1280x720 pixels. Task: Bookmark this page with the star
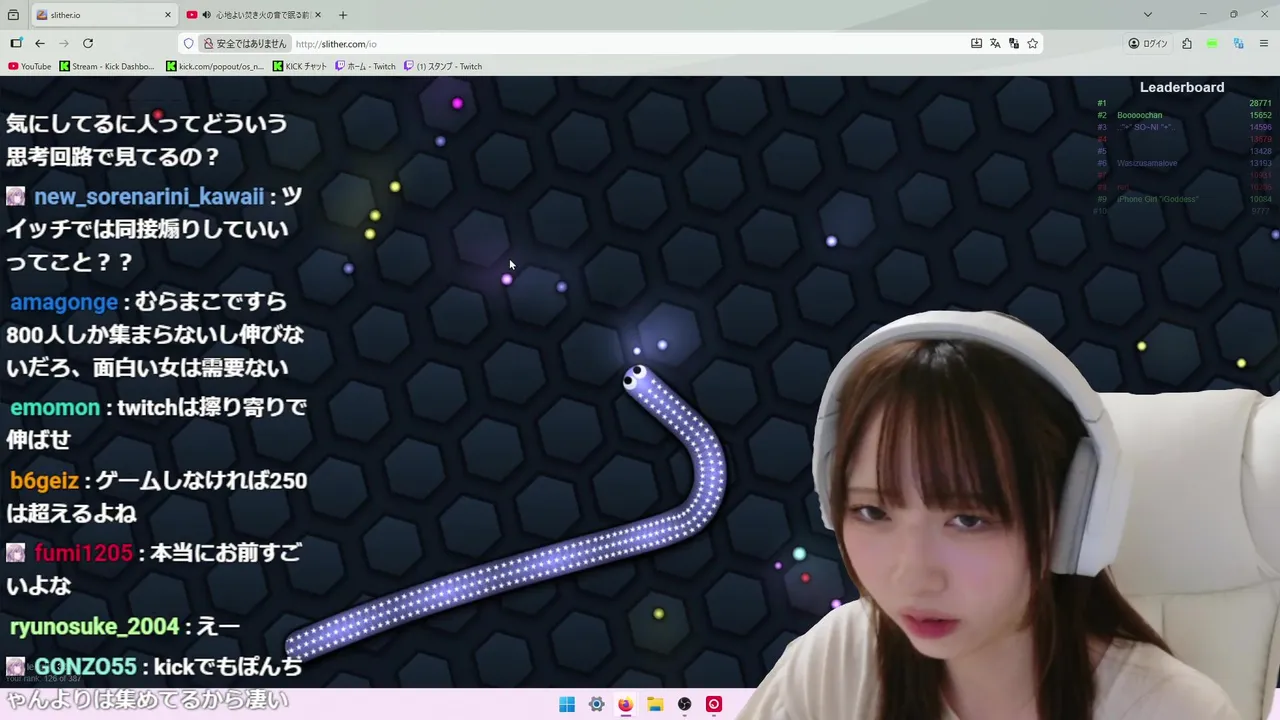click(1033, 44)
